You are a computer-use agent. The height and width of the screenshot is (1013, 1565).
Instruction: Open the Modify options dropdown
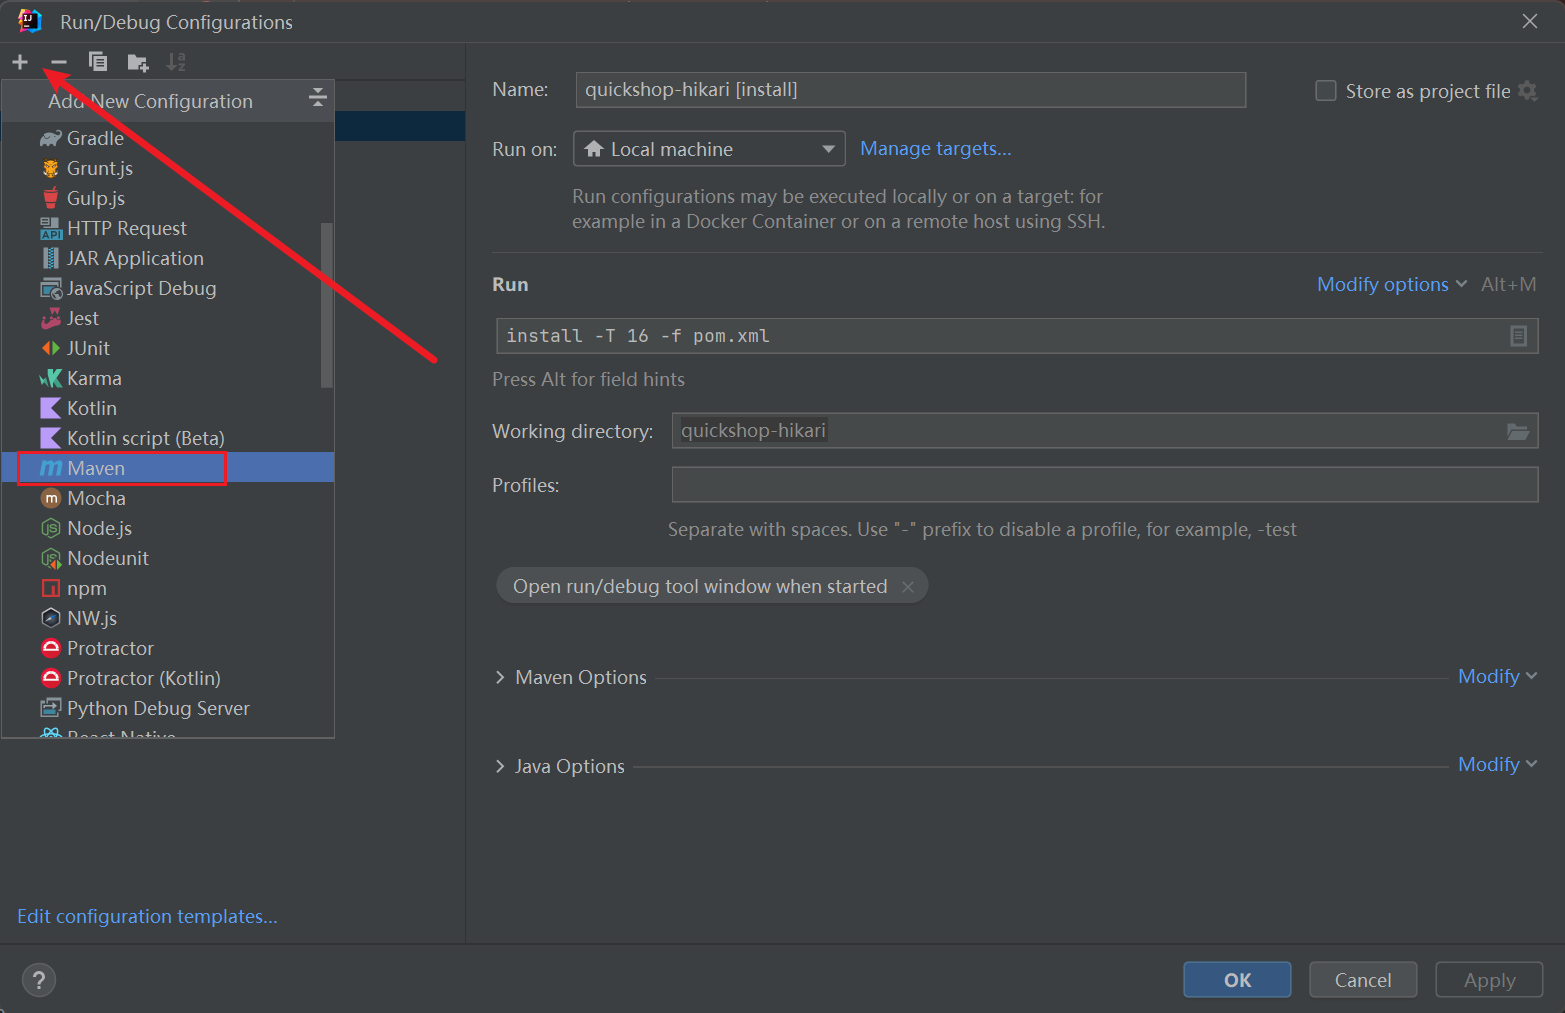pyautogui.click(x=1392, y=285)
